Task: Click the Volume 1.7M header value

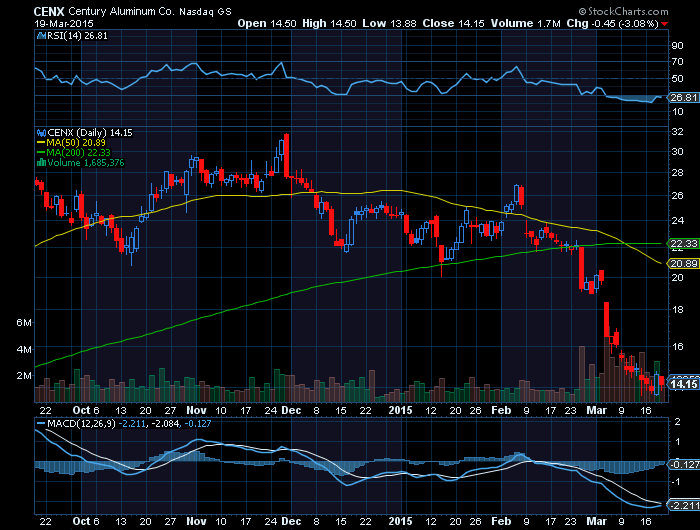Action: tap(525, 23)
